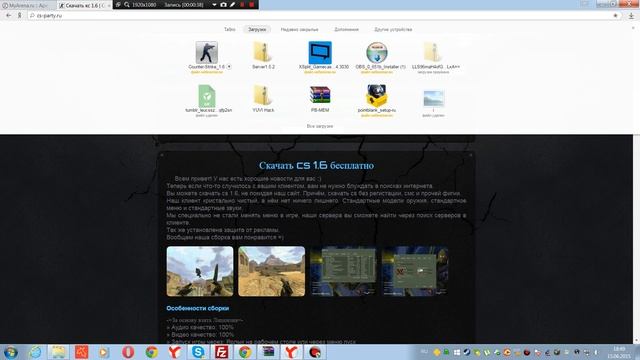Open the WinRAR taskbar icon
This screenshot has width=640, height=360.
pyautogui.click(x=268, y=352)
